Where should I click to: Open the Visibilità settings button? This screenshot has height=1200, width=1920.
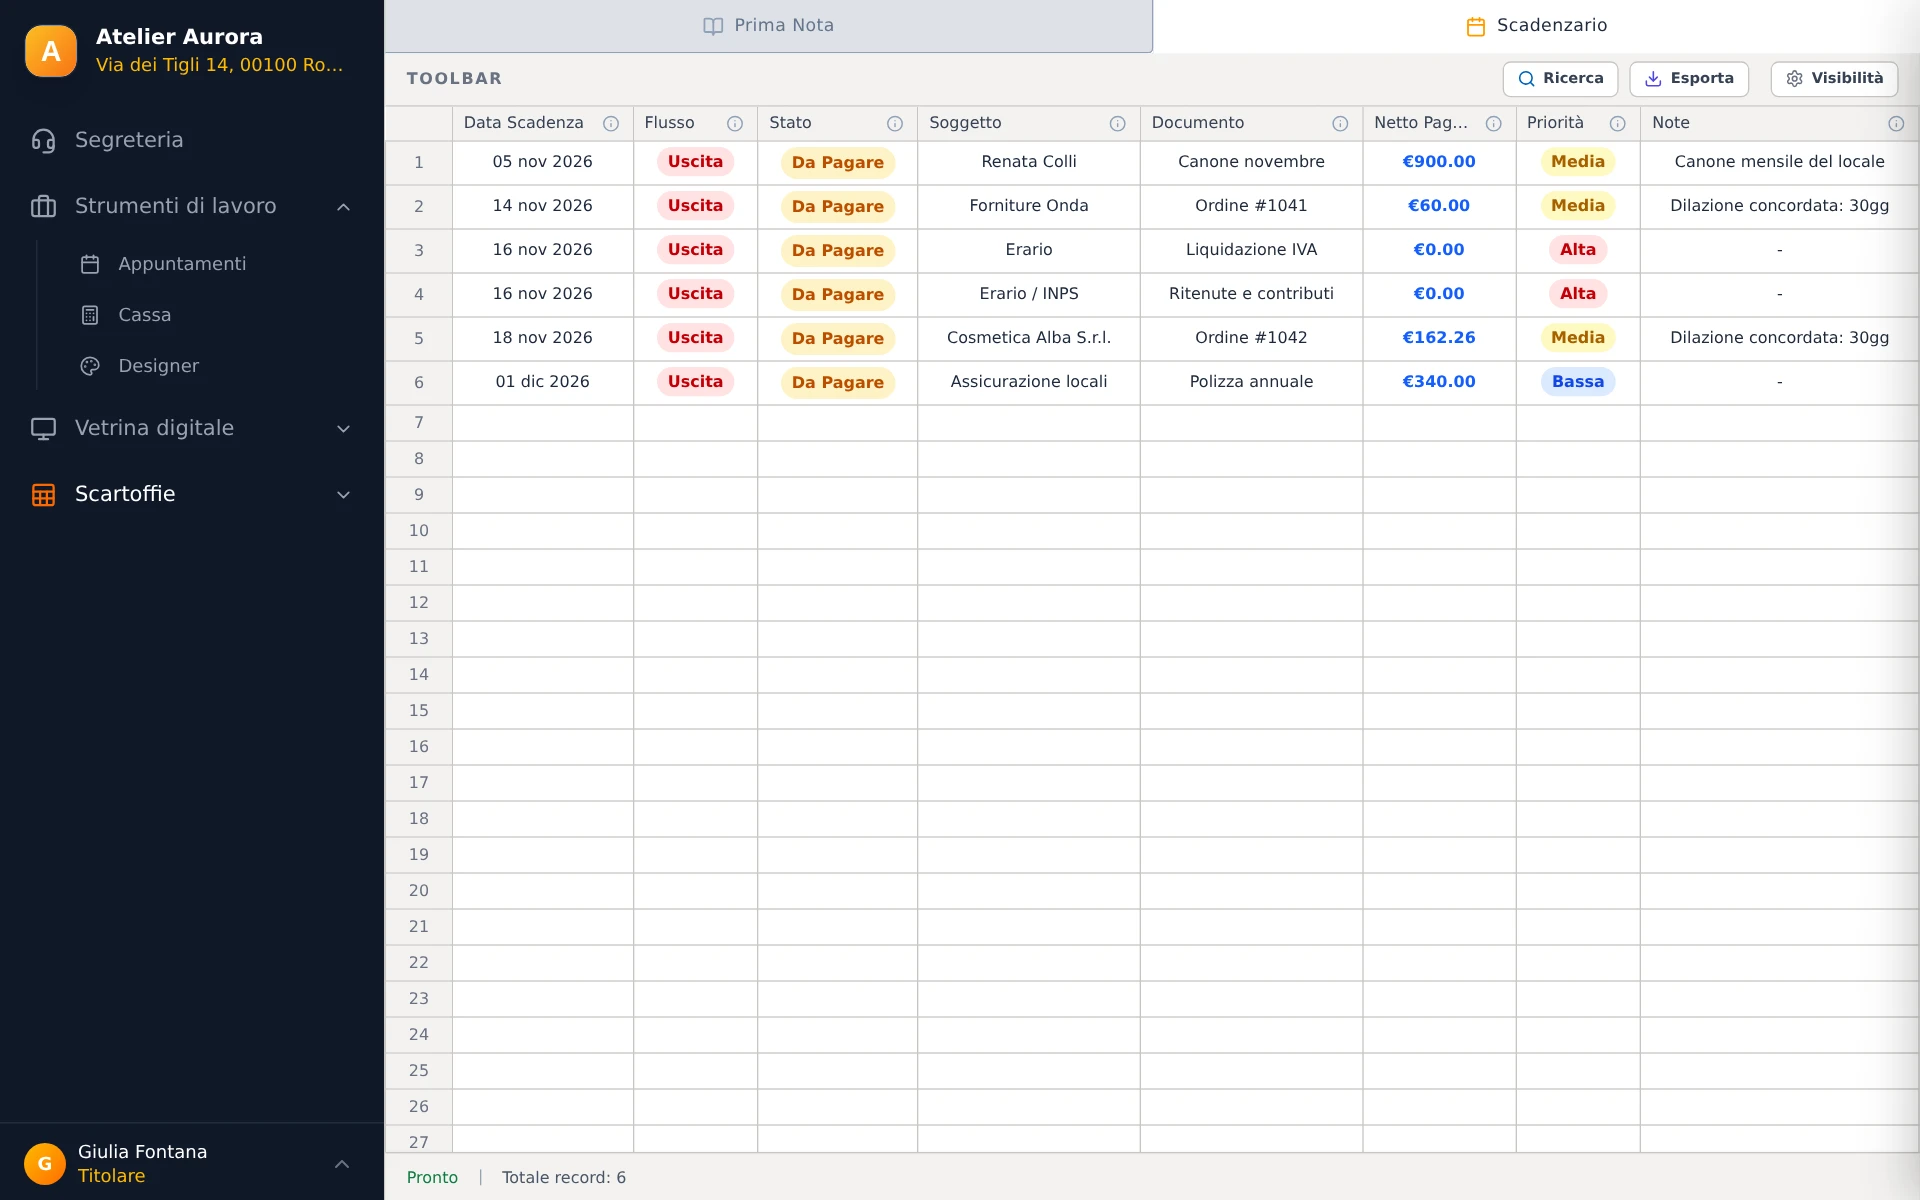tap(1834, 79)
